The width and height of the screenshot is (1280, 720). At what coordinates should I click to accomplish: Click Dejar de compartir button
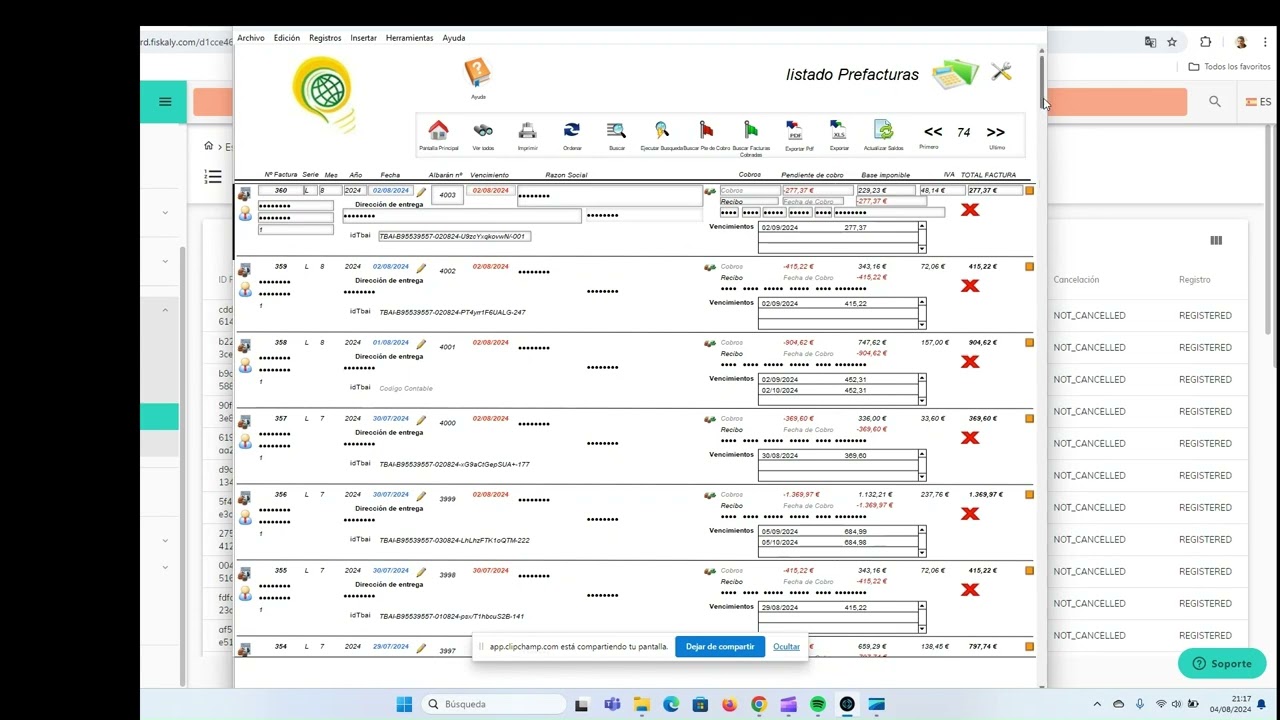point(720,647)
